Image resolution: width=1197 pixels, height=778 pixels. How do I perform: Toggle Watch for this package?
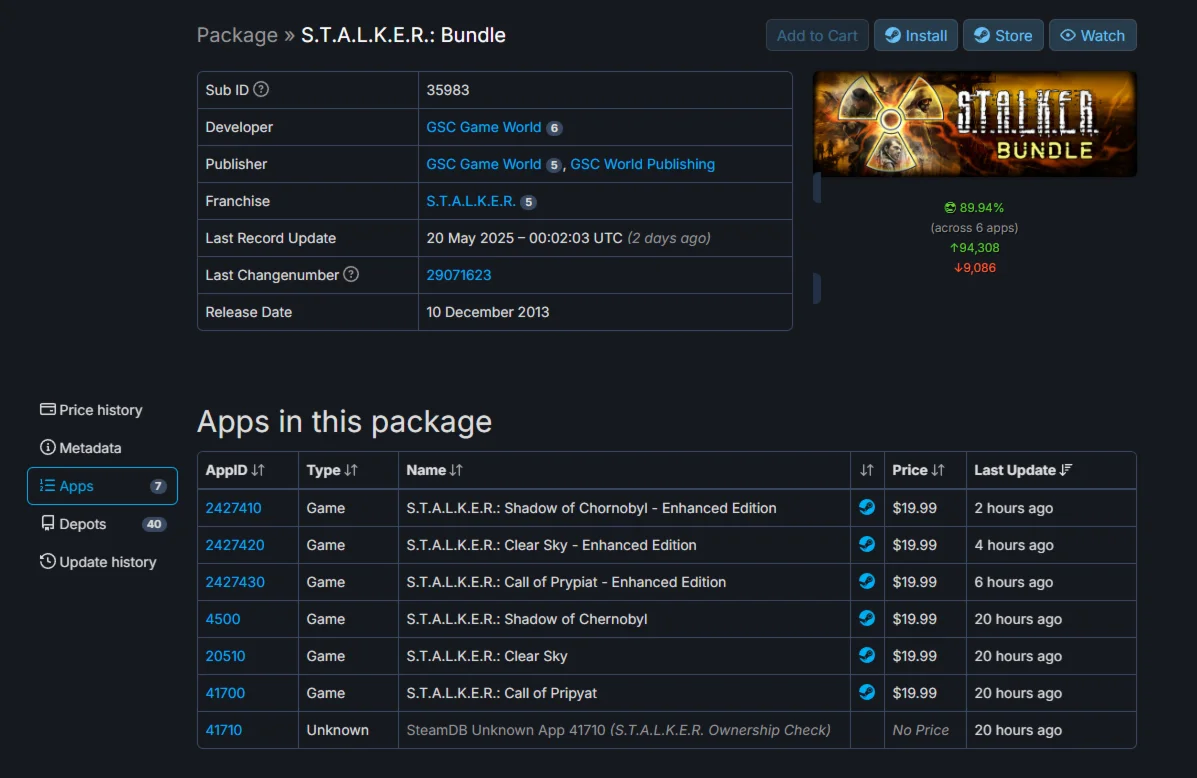coord(1092,35)
